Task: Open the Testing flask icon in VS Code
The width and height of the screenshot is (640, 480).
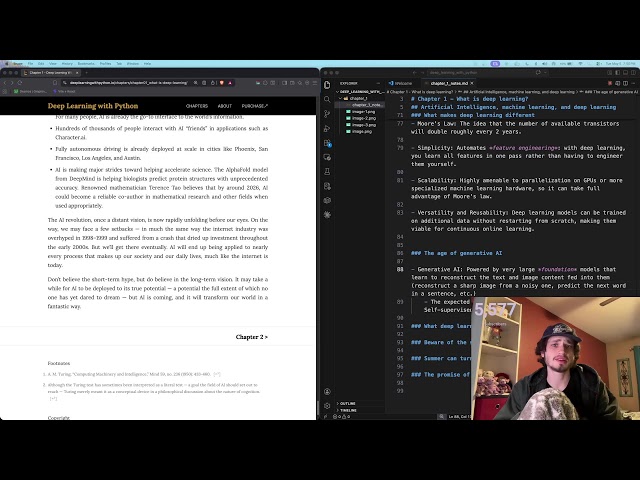Action: click(327, 171)
